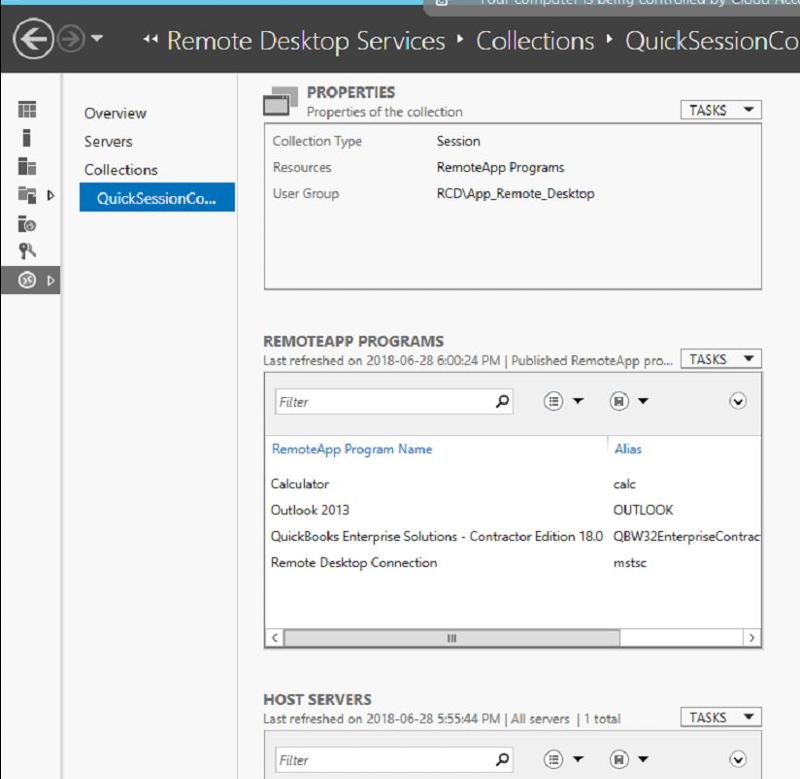
Task: Open the Collections page
Action: [x=121, y=170]
